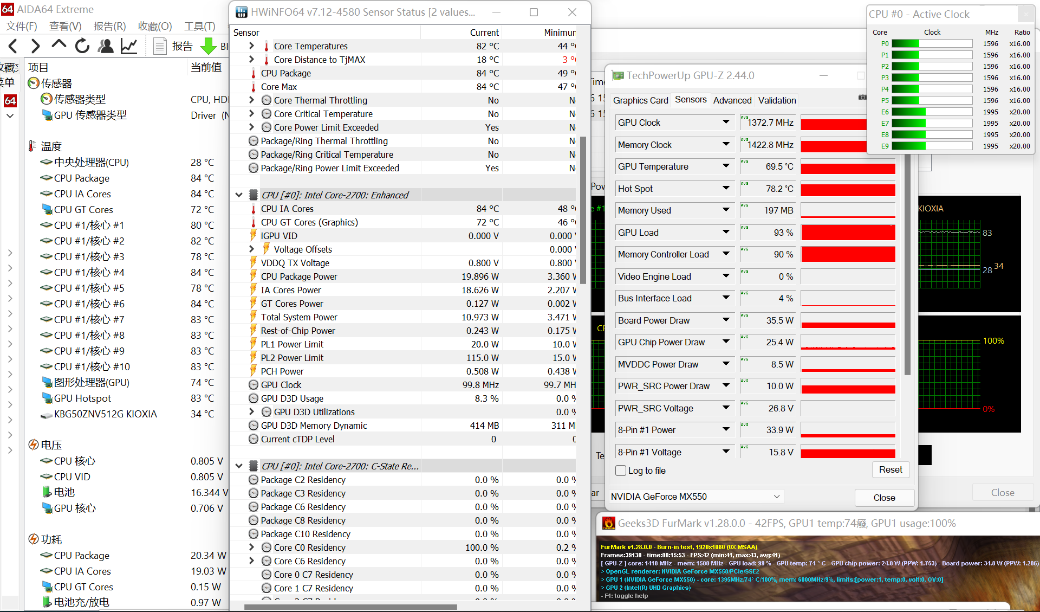1040x612 pixels.
Task: Expand the Core Temperatures row
Action: (251, 46)
